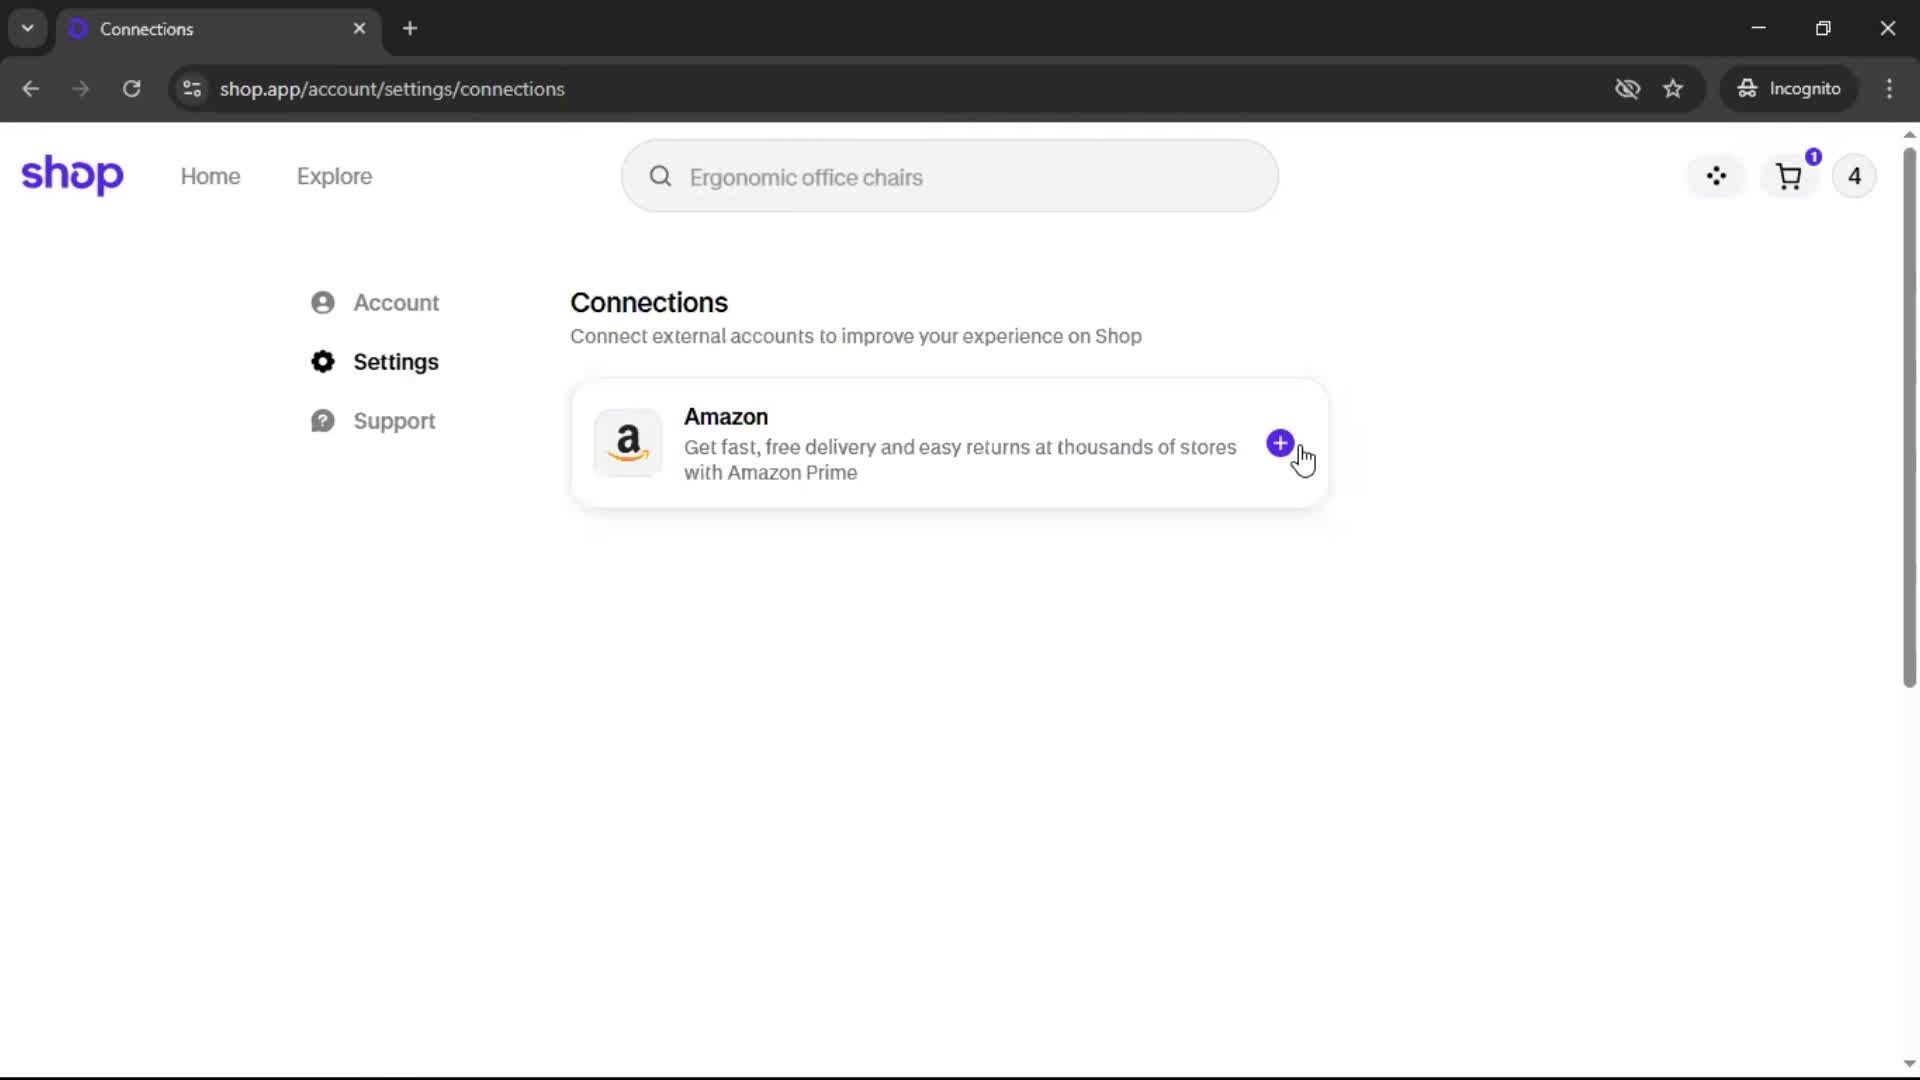Click the Amazon logo thumbnail
Viewport: 1920px width, 1080px height.
pyautogui.click(x=628, y=443)
